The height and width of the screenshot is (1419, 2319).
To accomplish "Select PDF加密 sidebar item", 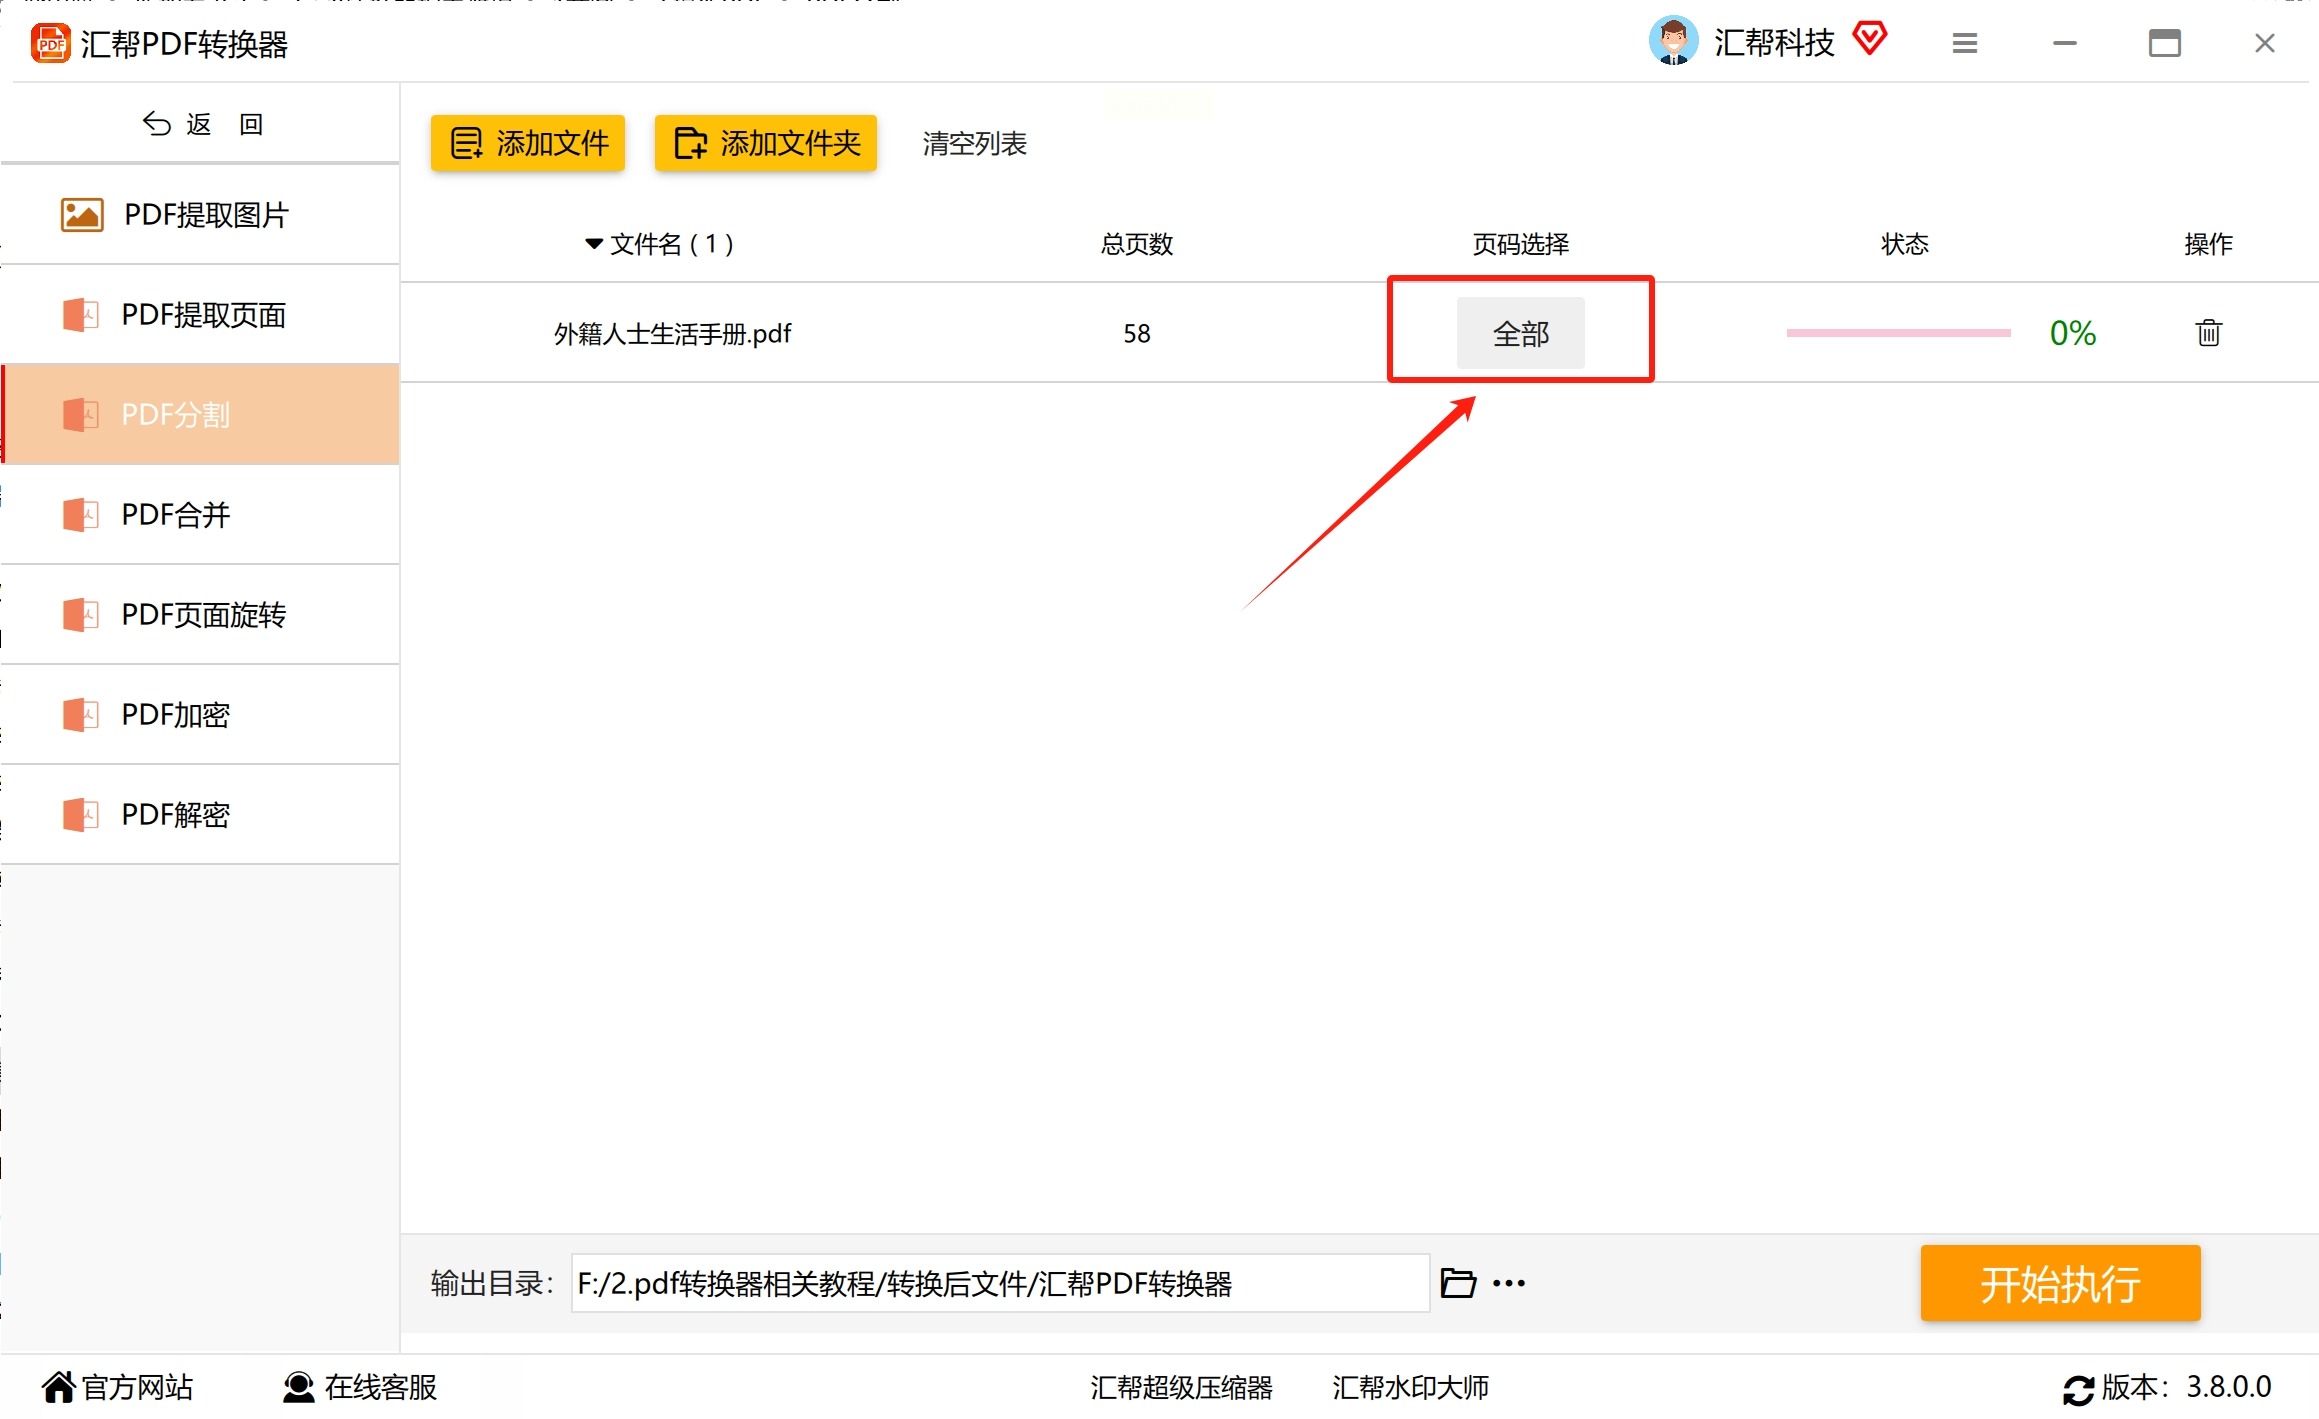I will [x=176, y=715].
